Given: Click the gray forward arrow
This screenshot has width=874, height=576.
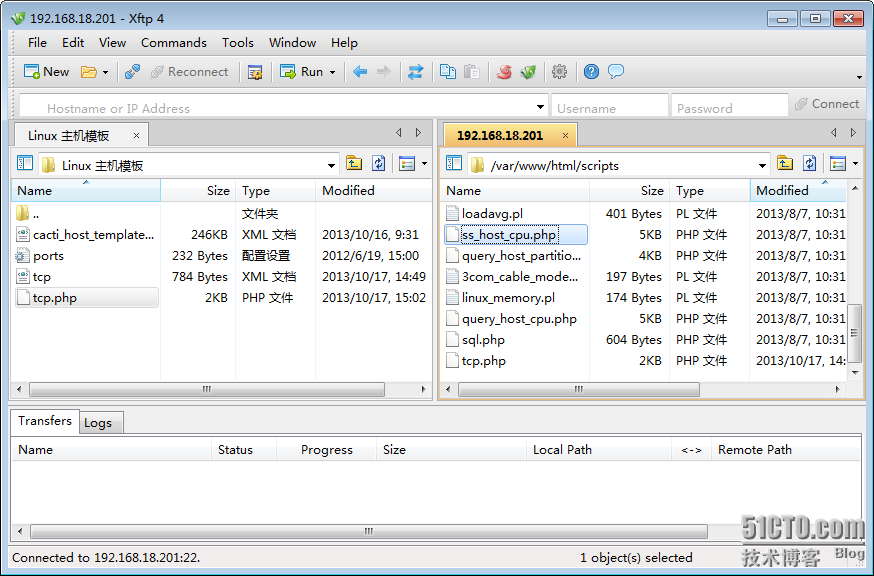Looking at the screenshot, I should click(x=384, y=72).
